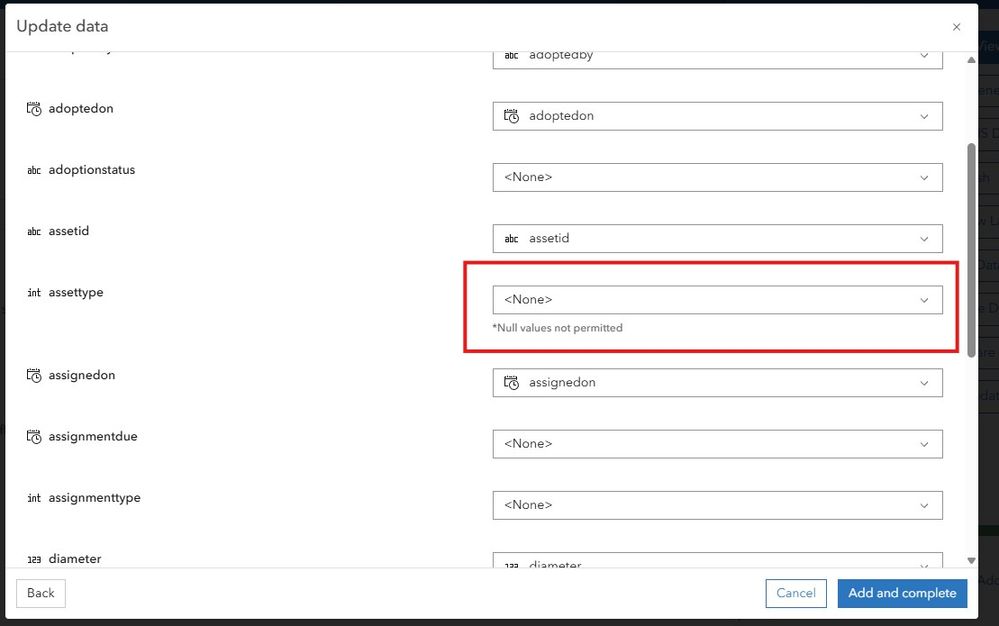The image size is (999, 626).
Task: Click the date icon beside adoptedon field label
Action: pos(34,109)
